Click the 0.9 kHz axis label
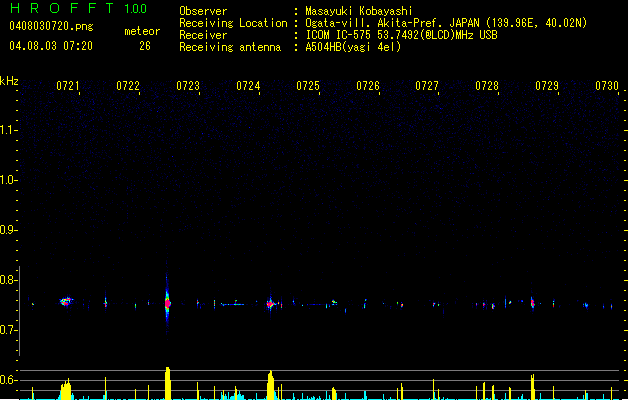The height and width of the screenshot is (400, 629). 7,230
